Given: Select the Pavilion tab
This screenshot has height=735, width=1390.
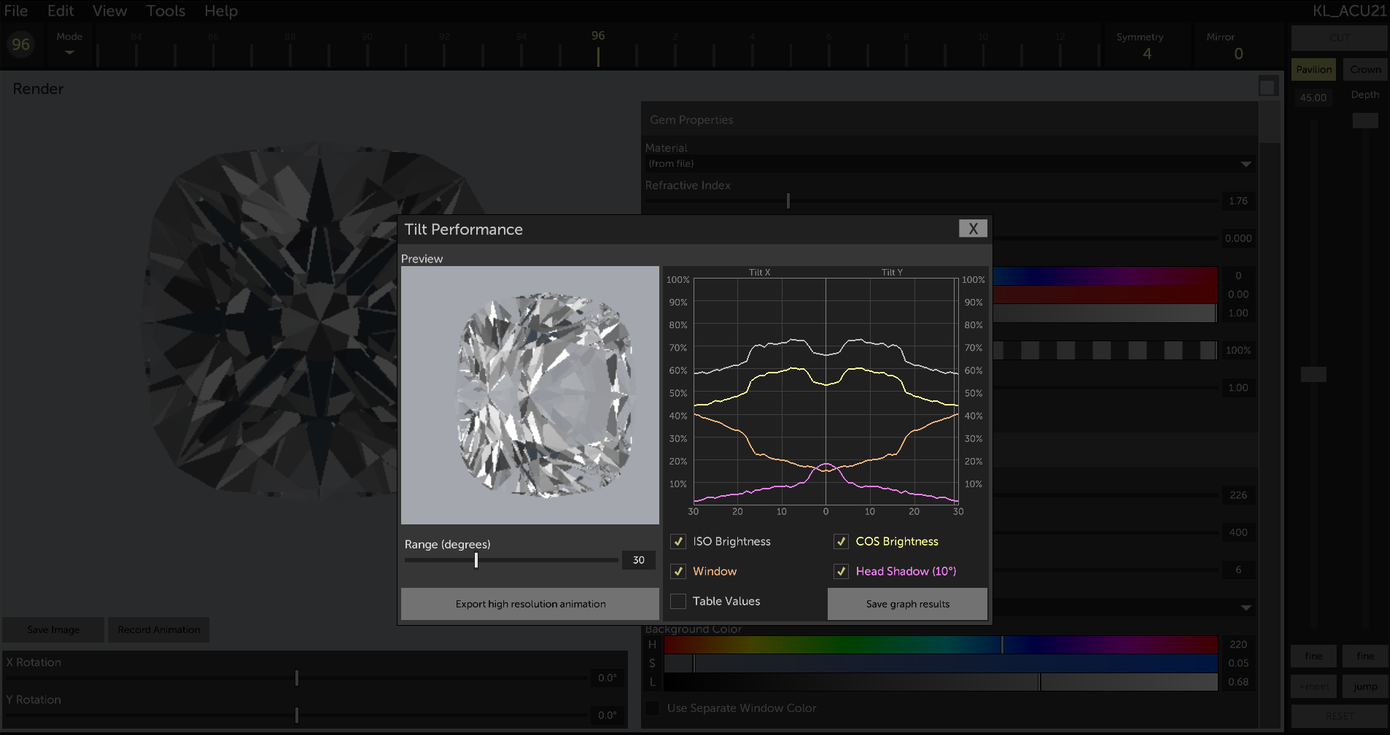Looking at the screenshot, I should pos(1313,69).
